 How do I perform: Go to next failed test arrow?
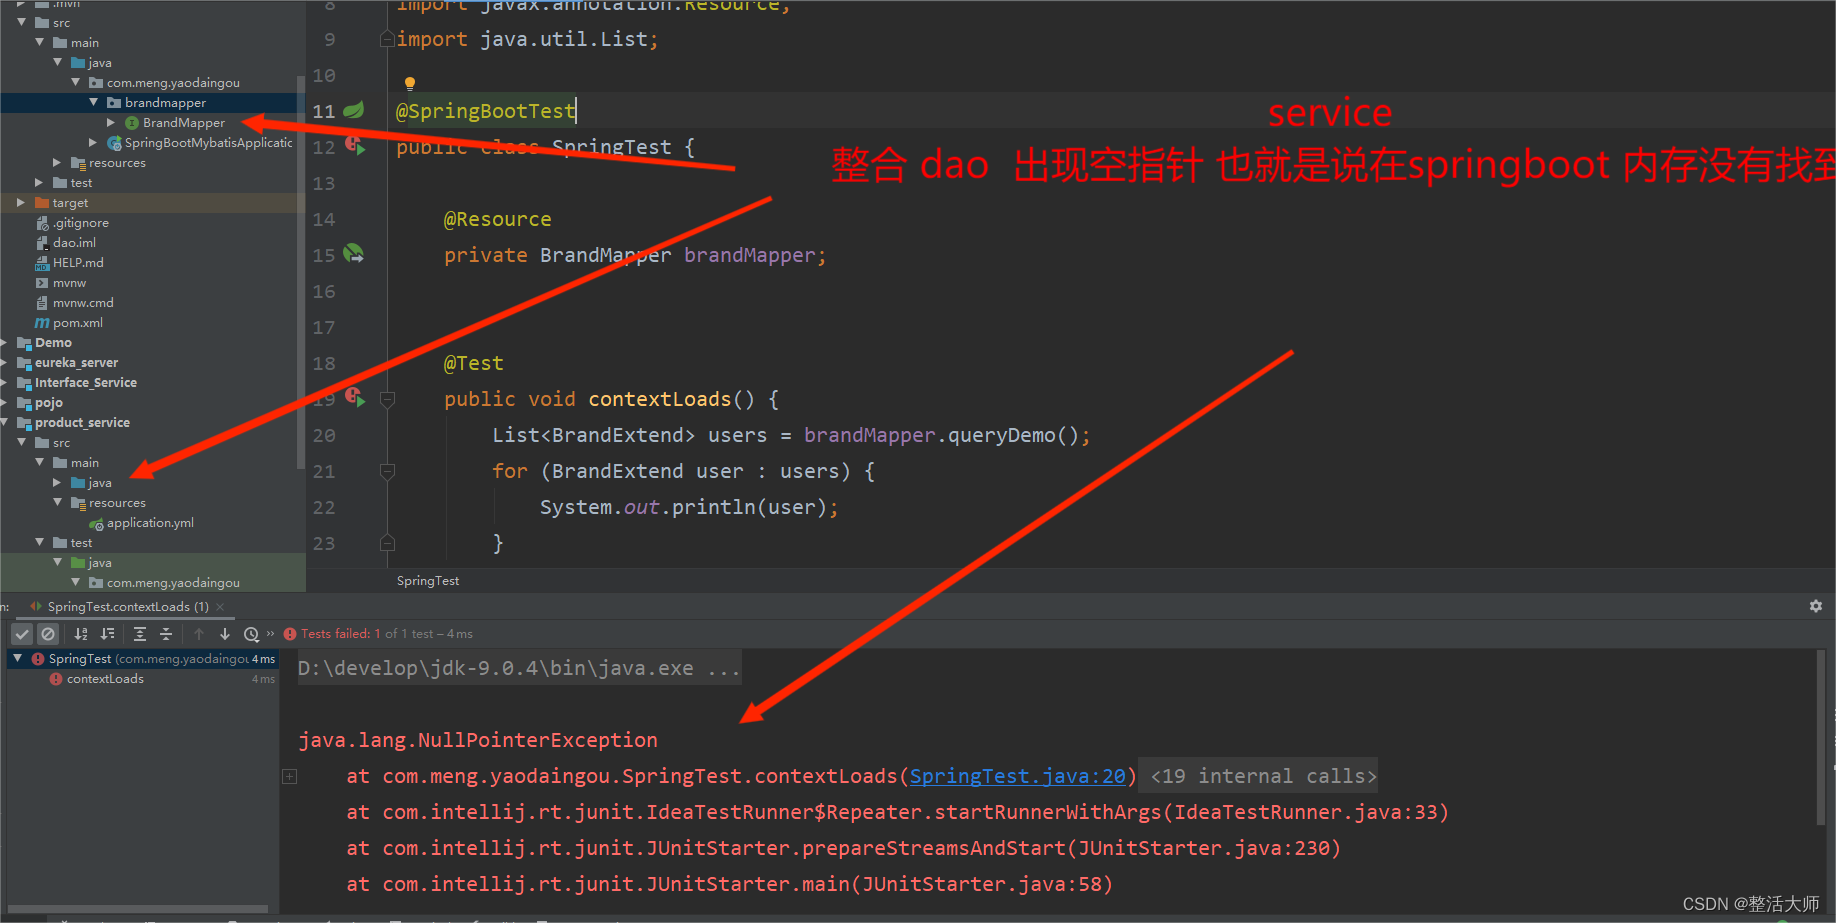[225, 634]
